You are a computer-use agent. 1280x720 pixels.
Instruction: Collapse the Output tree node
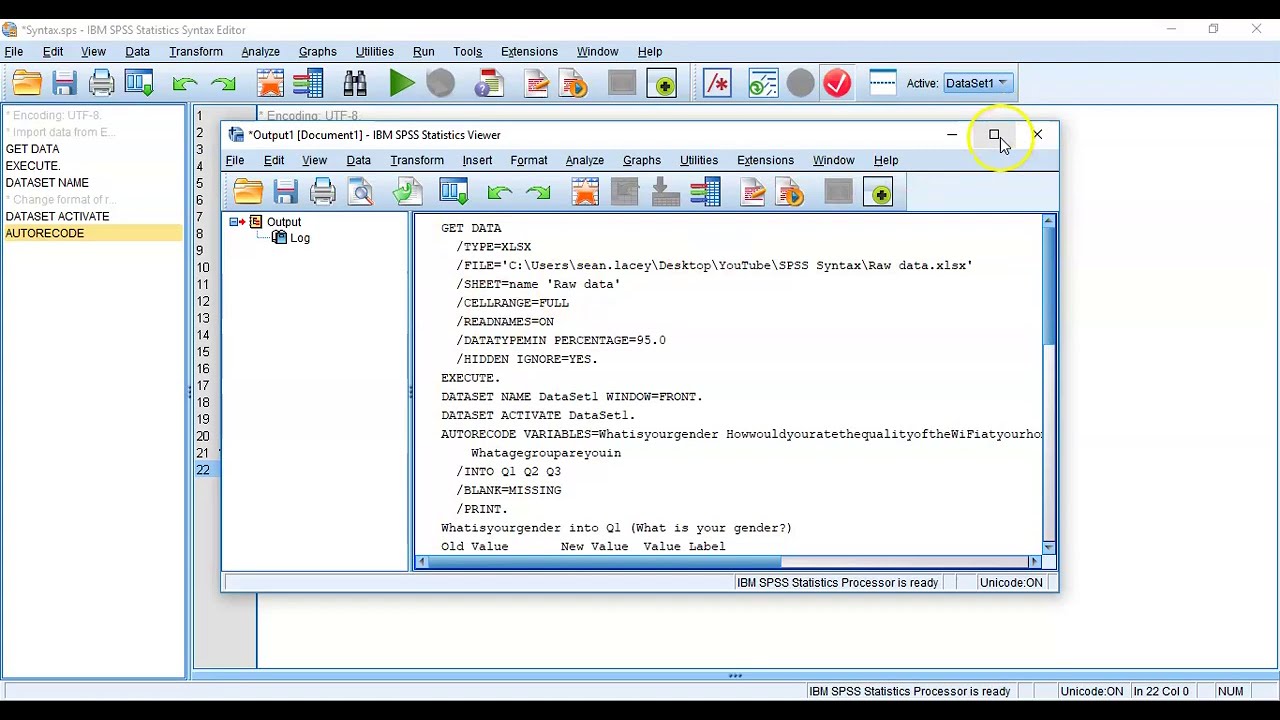(x=235, y=222)
